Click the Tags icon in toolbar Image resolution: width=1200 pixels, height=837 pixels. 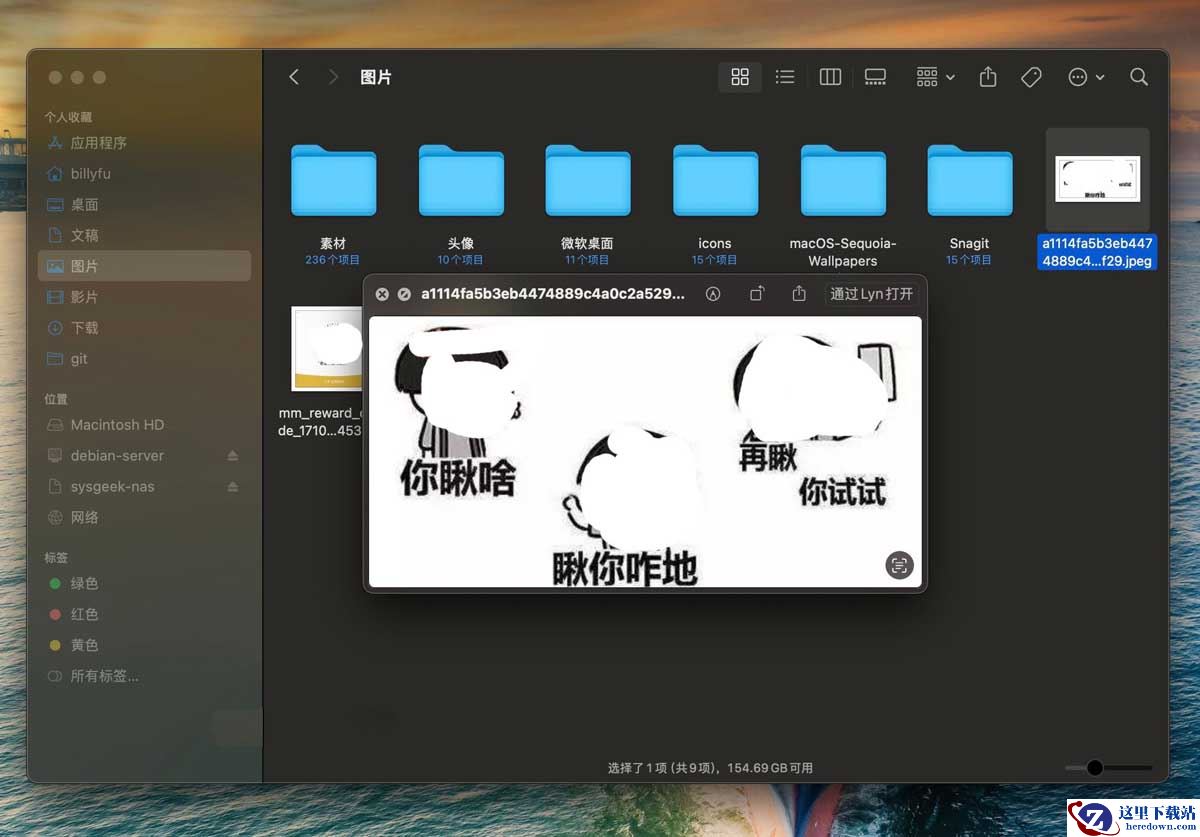point(1031,77)
